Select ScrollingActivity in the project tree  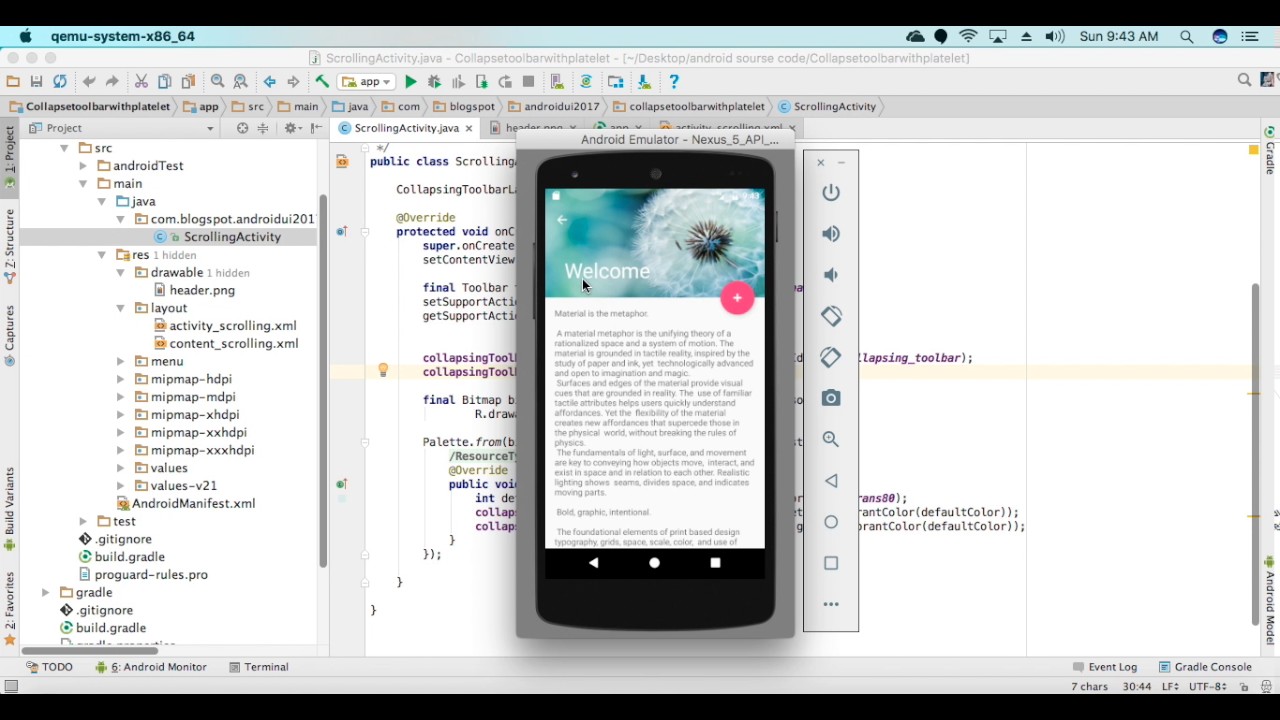(232, 237)
